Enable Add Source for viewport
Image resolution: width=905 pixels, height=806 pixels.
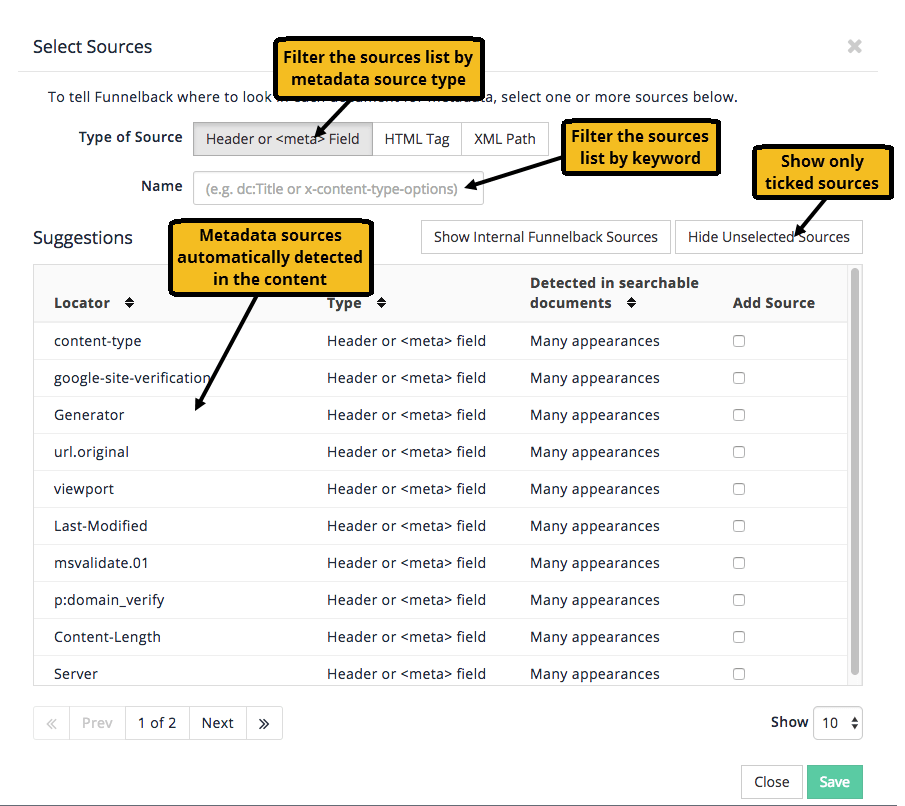click(x=739, y=488)
